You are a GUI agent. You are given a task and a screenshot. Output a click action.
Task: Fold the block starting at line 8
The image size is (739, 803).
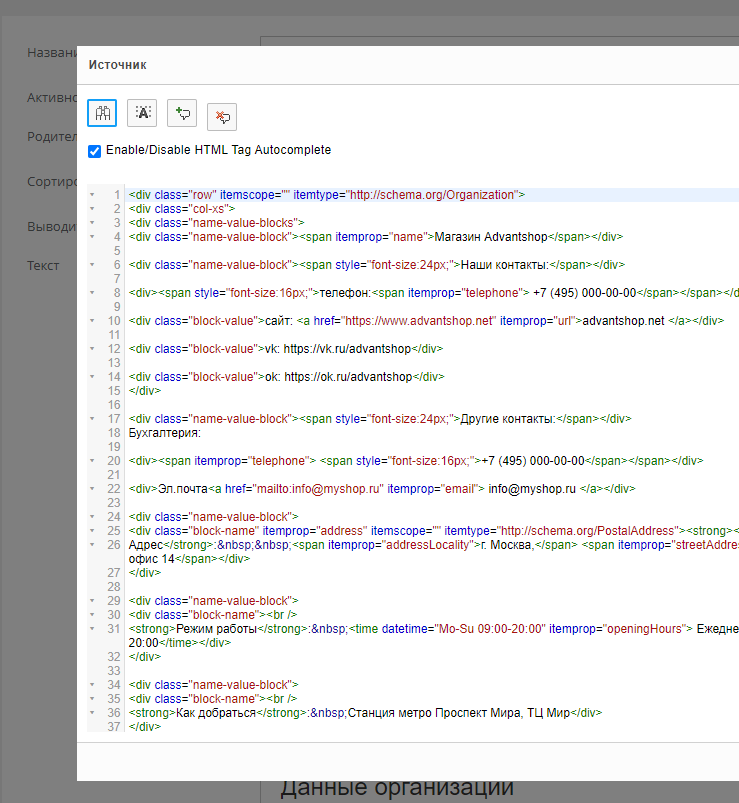pyautogui.click(x=93, y=293)
